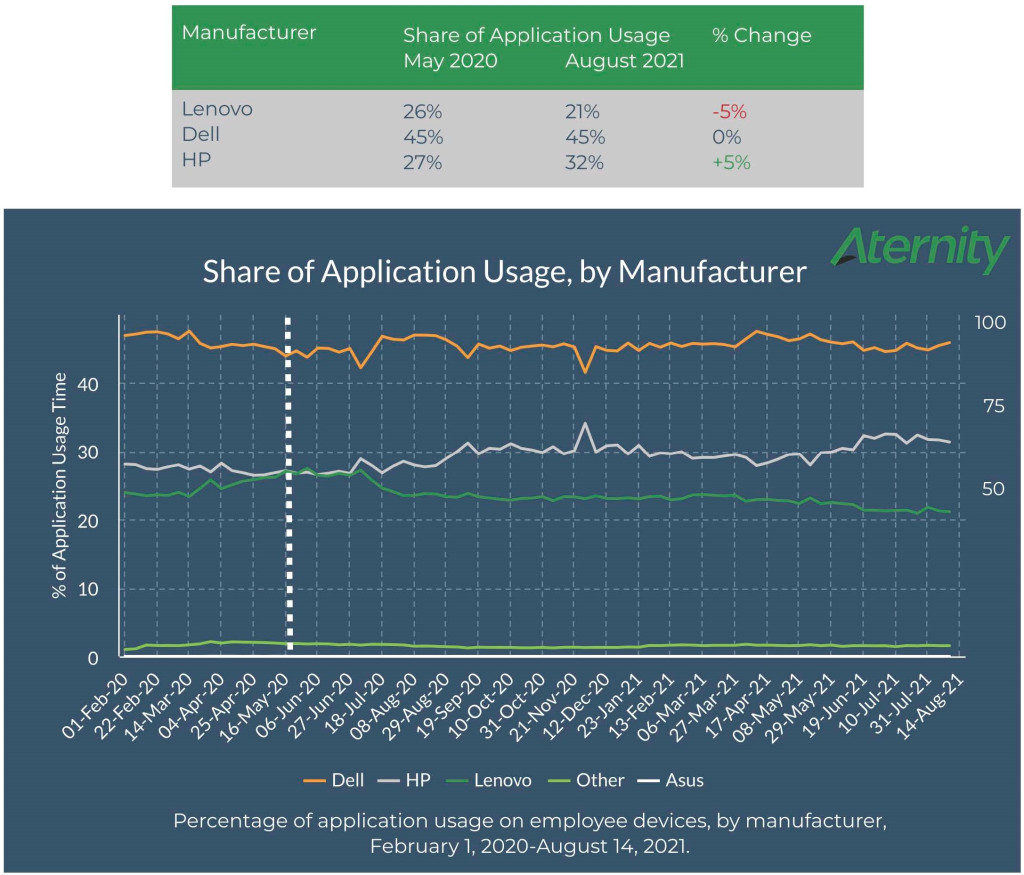Click the "% of Application Usage Time" axis label

click(x=59, y=485)
